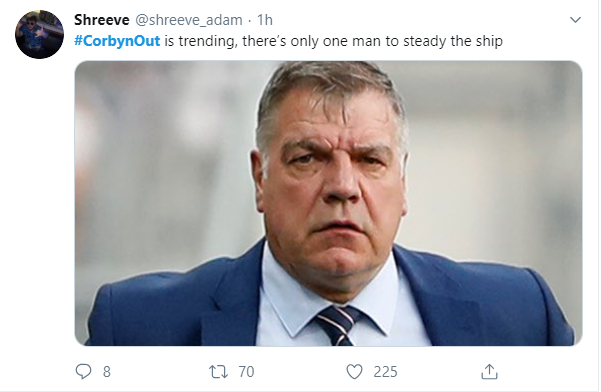Open the tweet via the 1h timestamp

point(264,20)
